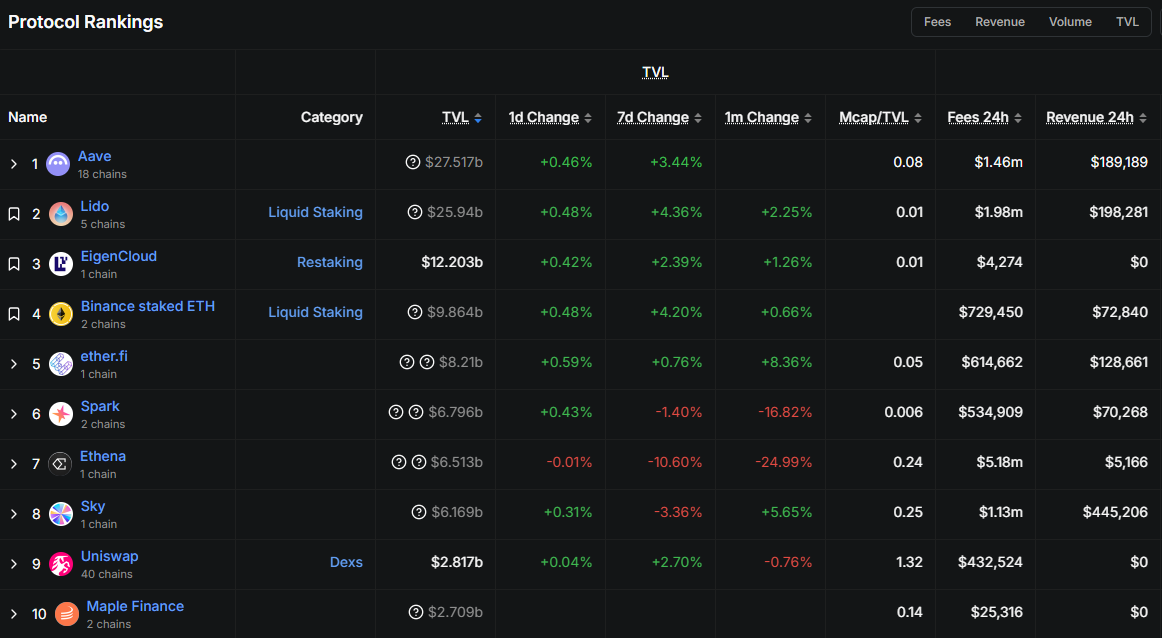Viewport: 1162px width, 638px height.
Task: Bookmark the Lido protocol row
Action: [x=14, y=214]
